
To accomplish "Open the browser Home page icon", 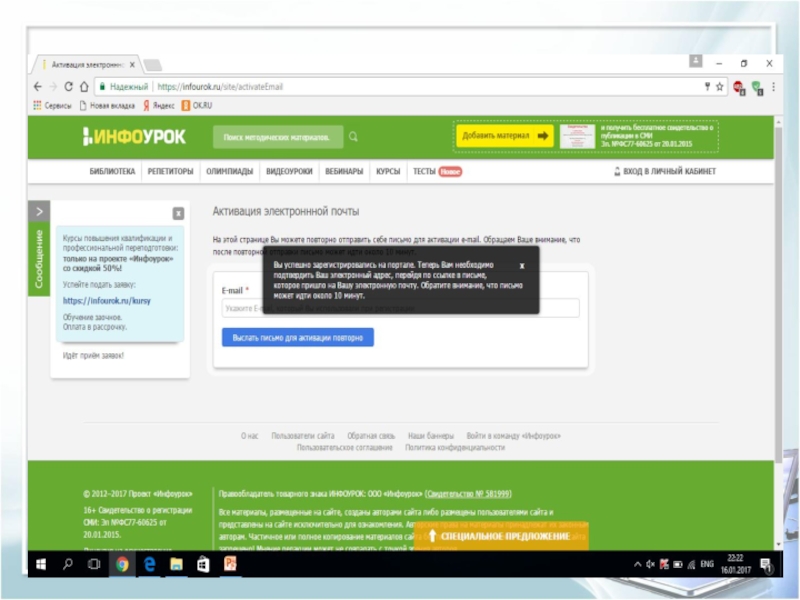I will click(84, 87).
